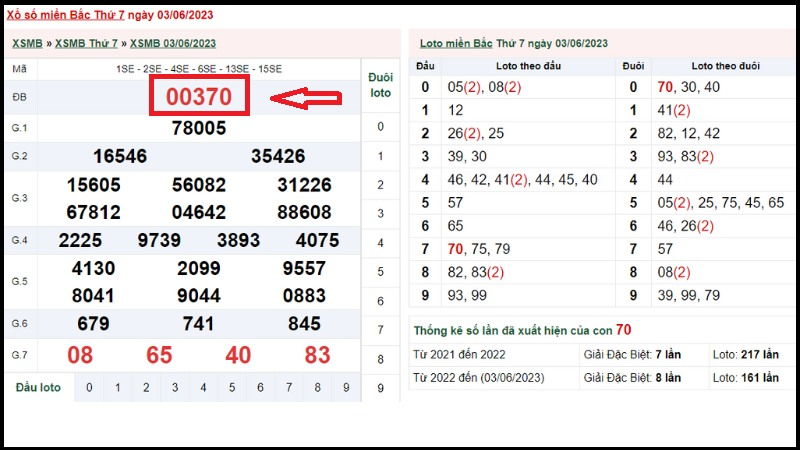Click G.3 number 67812
800x450 pixels.
(x=94, y=212)
